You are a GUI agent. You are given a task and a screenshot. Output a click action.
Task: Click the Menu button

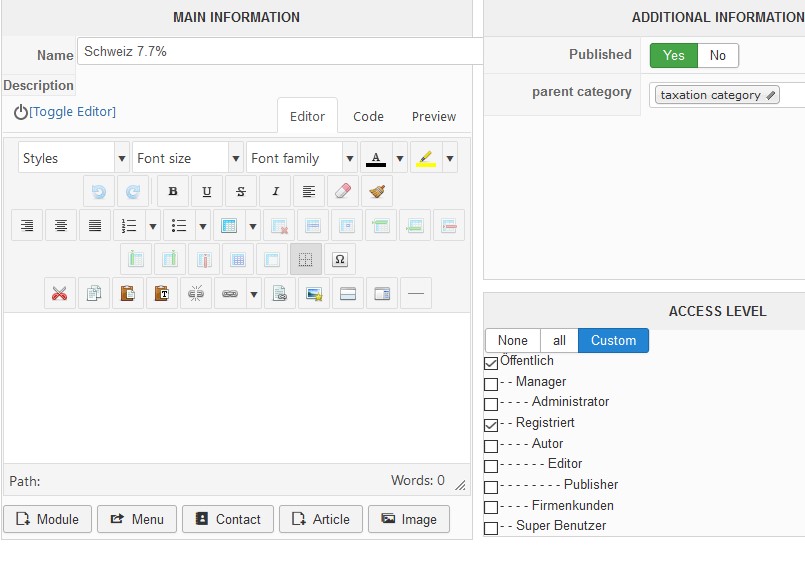tap(137, 519)
